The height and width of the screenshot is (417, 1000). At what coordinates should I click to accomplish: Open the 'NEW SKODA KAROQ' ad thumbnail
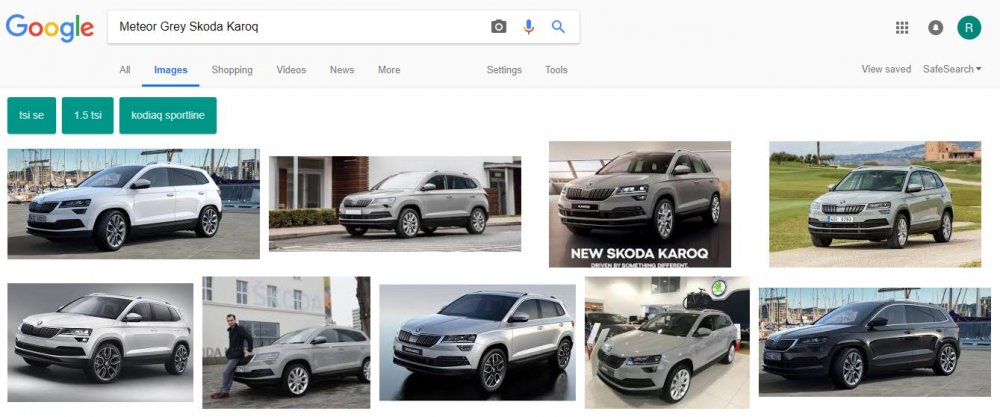click(x=640, y=204)
